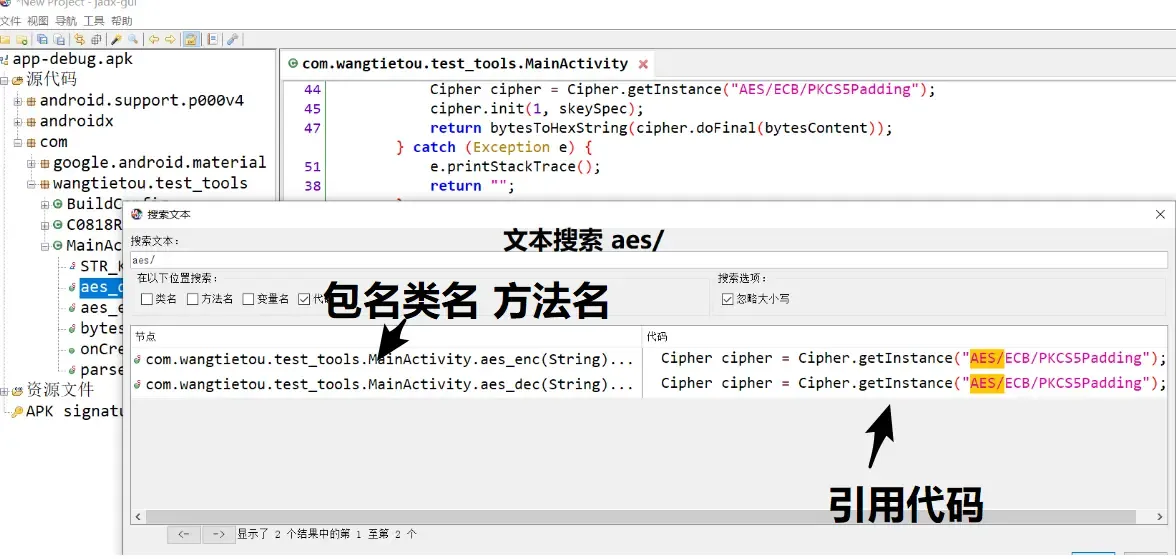Click the search text field containing aes/
The image size is (1176, 559).
(649, 260)
